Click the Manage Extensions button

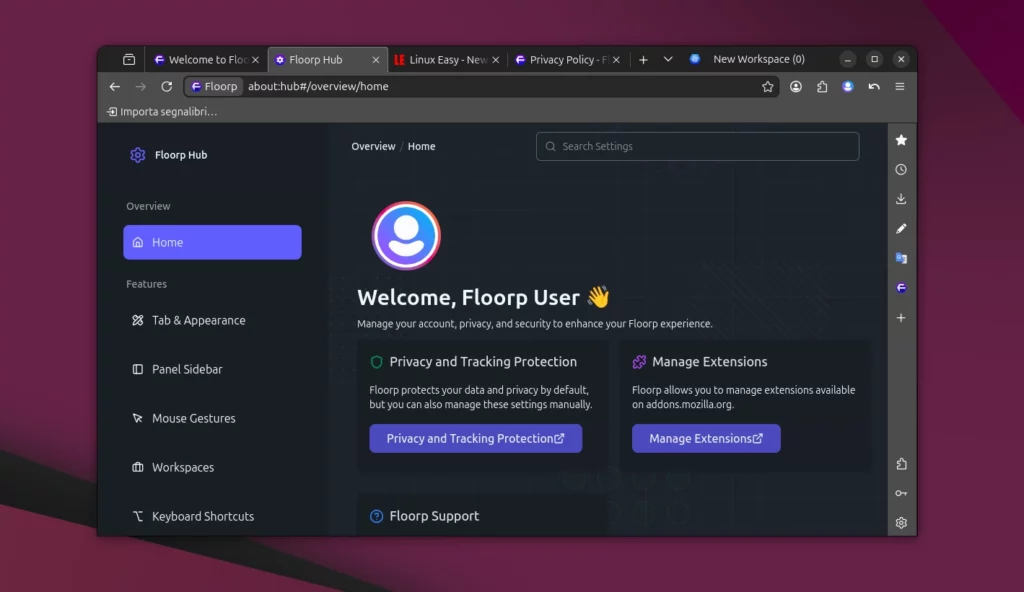point(706,438)
